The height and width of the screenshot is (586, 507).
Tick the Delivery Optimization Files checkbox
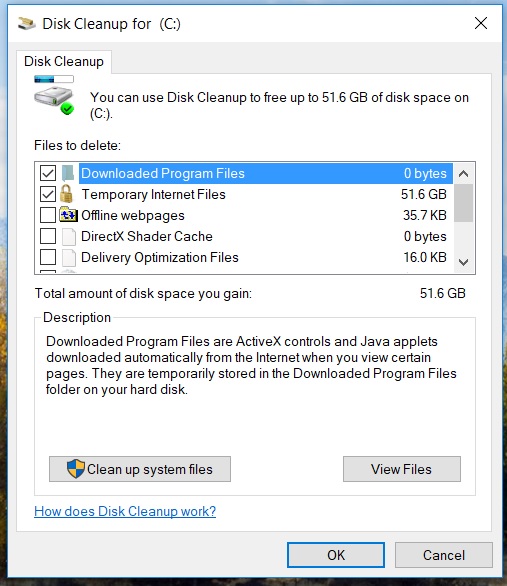coord(48,257)
